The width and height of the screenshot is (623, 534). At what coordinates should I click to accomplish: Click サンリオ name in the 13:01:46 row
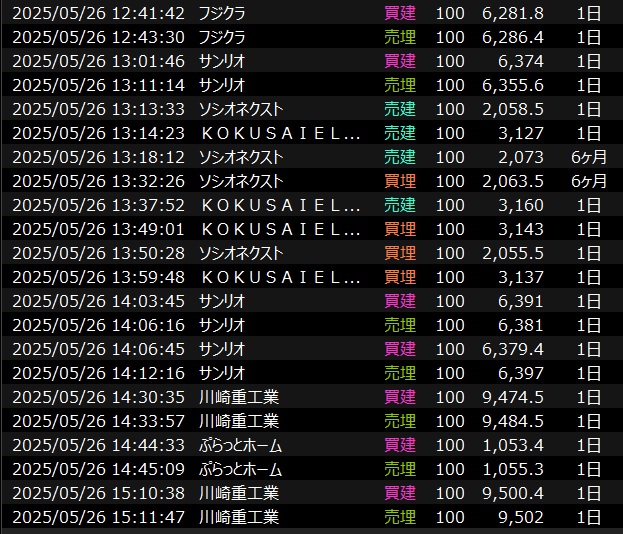click(222, 61)
